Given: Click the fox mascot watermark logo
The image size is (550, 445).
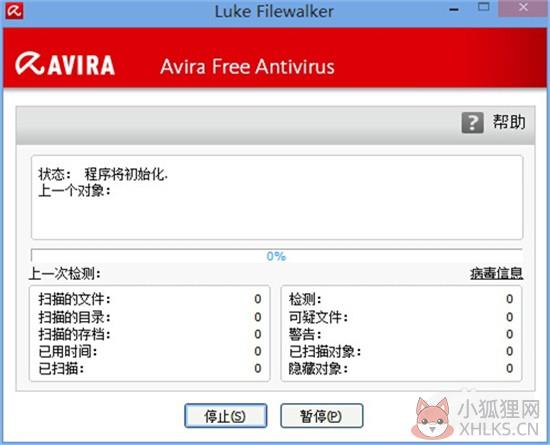Looking at the screenshot, I should point(432,417).
